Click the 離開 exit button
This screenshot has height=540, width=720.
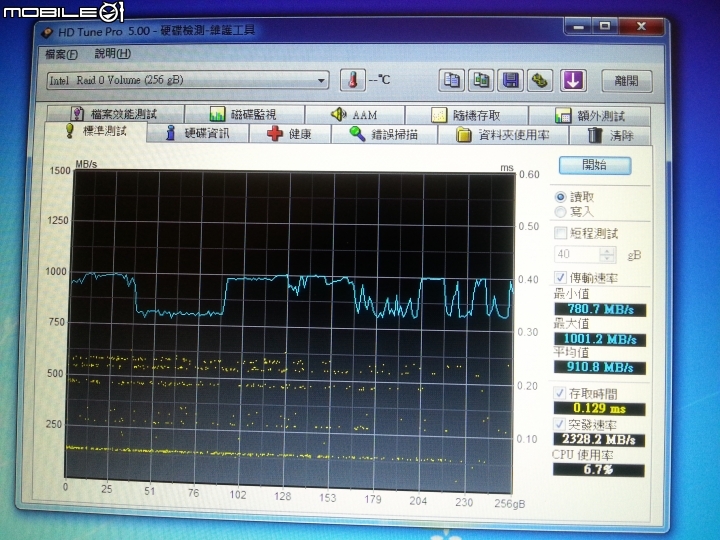(x=627, y=81)
